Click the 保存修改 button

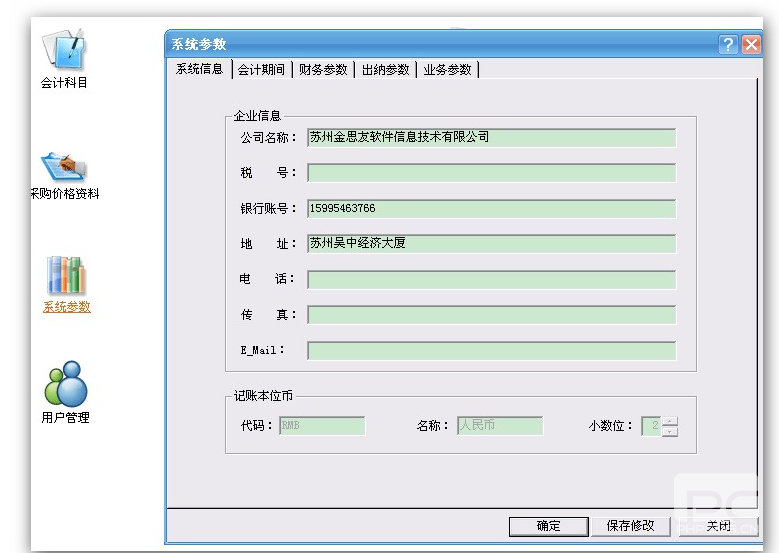[630, 526]
